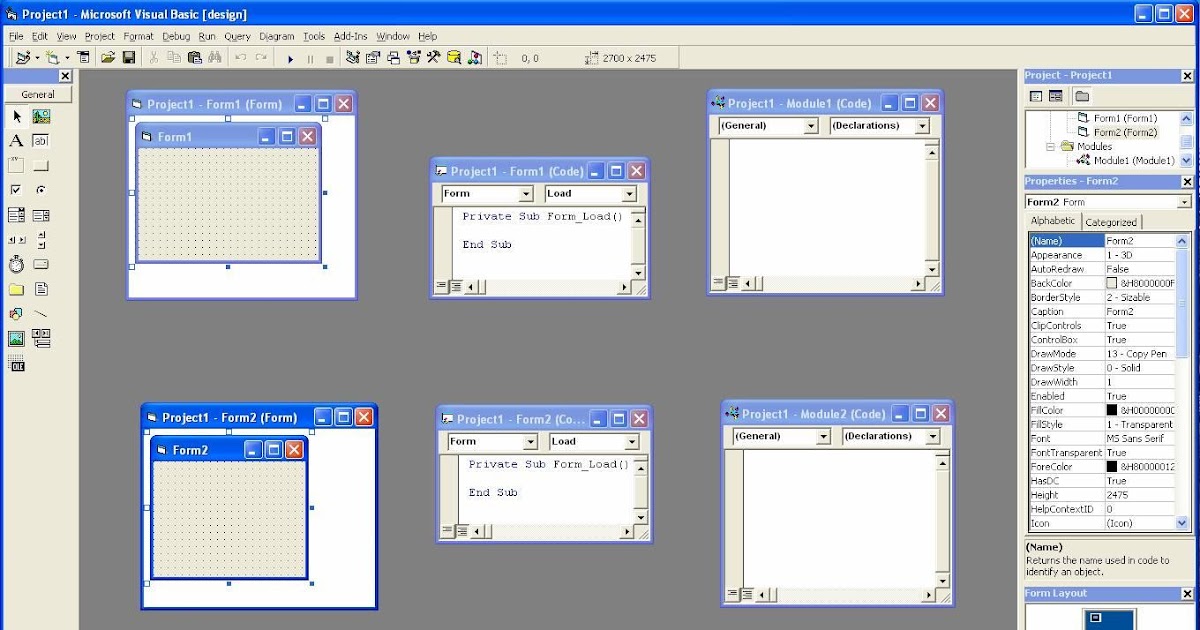Click the General toolbox tab button
The image size is (1200, 630).
(x=38, y=94)
